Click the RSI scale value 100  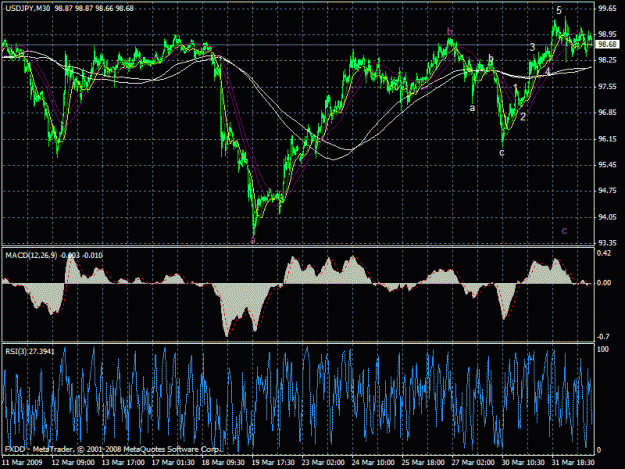[x=603, y=349]
